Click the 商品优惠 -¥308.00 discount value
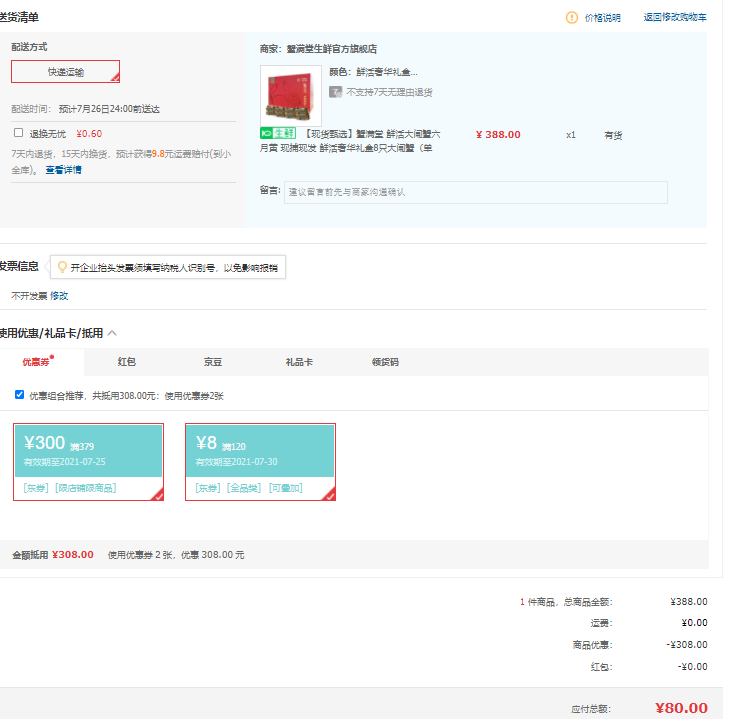Viewport: 729px width, 719px height. 687,645
